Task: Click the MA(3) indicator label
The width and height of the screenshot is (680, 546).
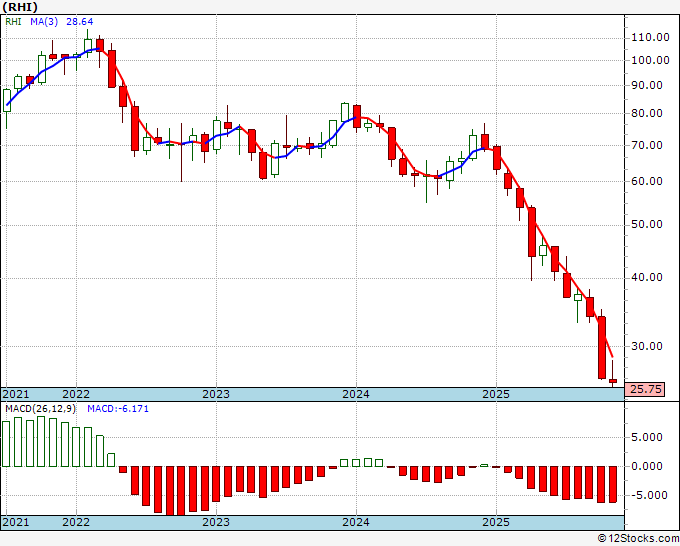Action: tap(44, 22)
